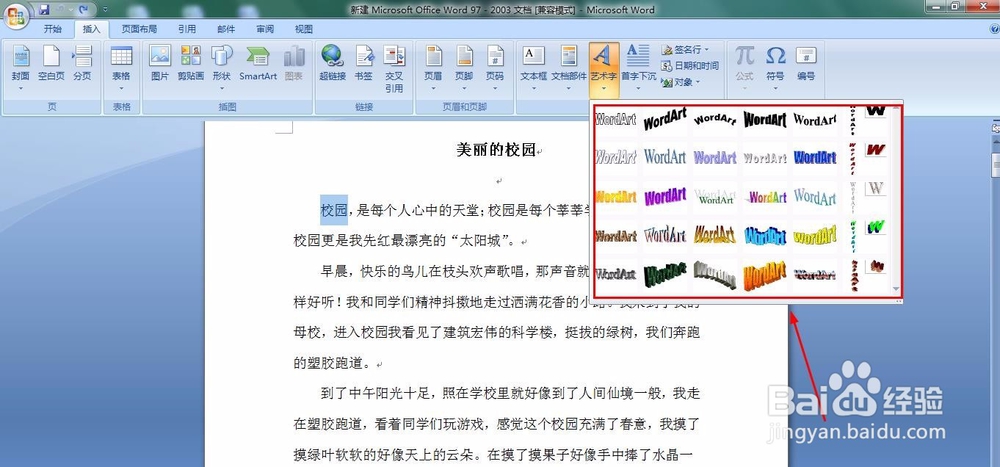Select the magenta purple WordArt style
This screenshot has width=1000, height=467.
pyautogui.click(x=665, y=196)
